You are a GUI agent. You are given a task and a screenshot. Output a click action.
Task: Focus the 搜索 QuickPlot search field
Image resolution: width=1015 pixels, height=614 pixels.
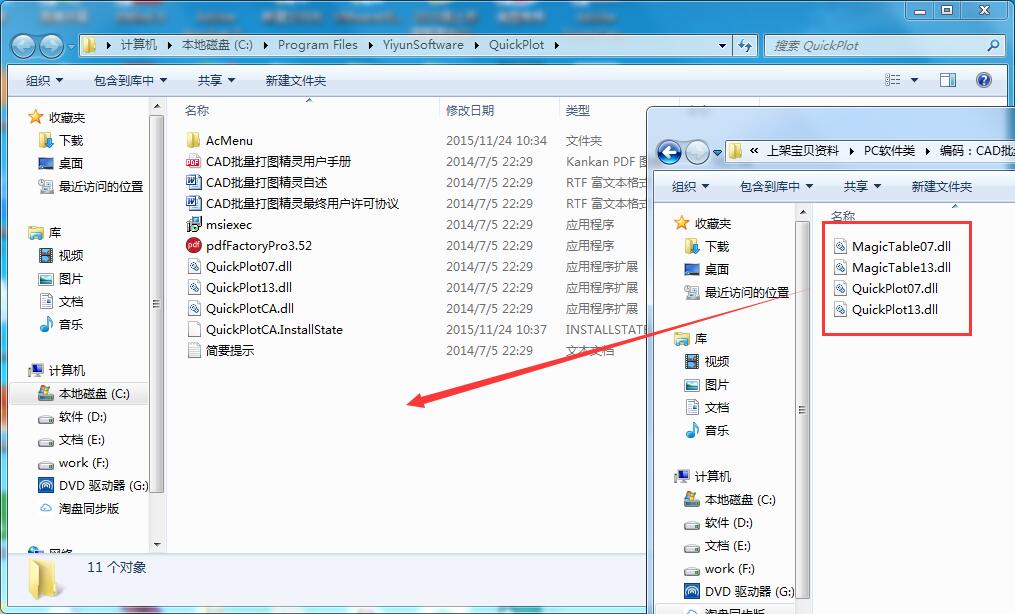(877, 45)
